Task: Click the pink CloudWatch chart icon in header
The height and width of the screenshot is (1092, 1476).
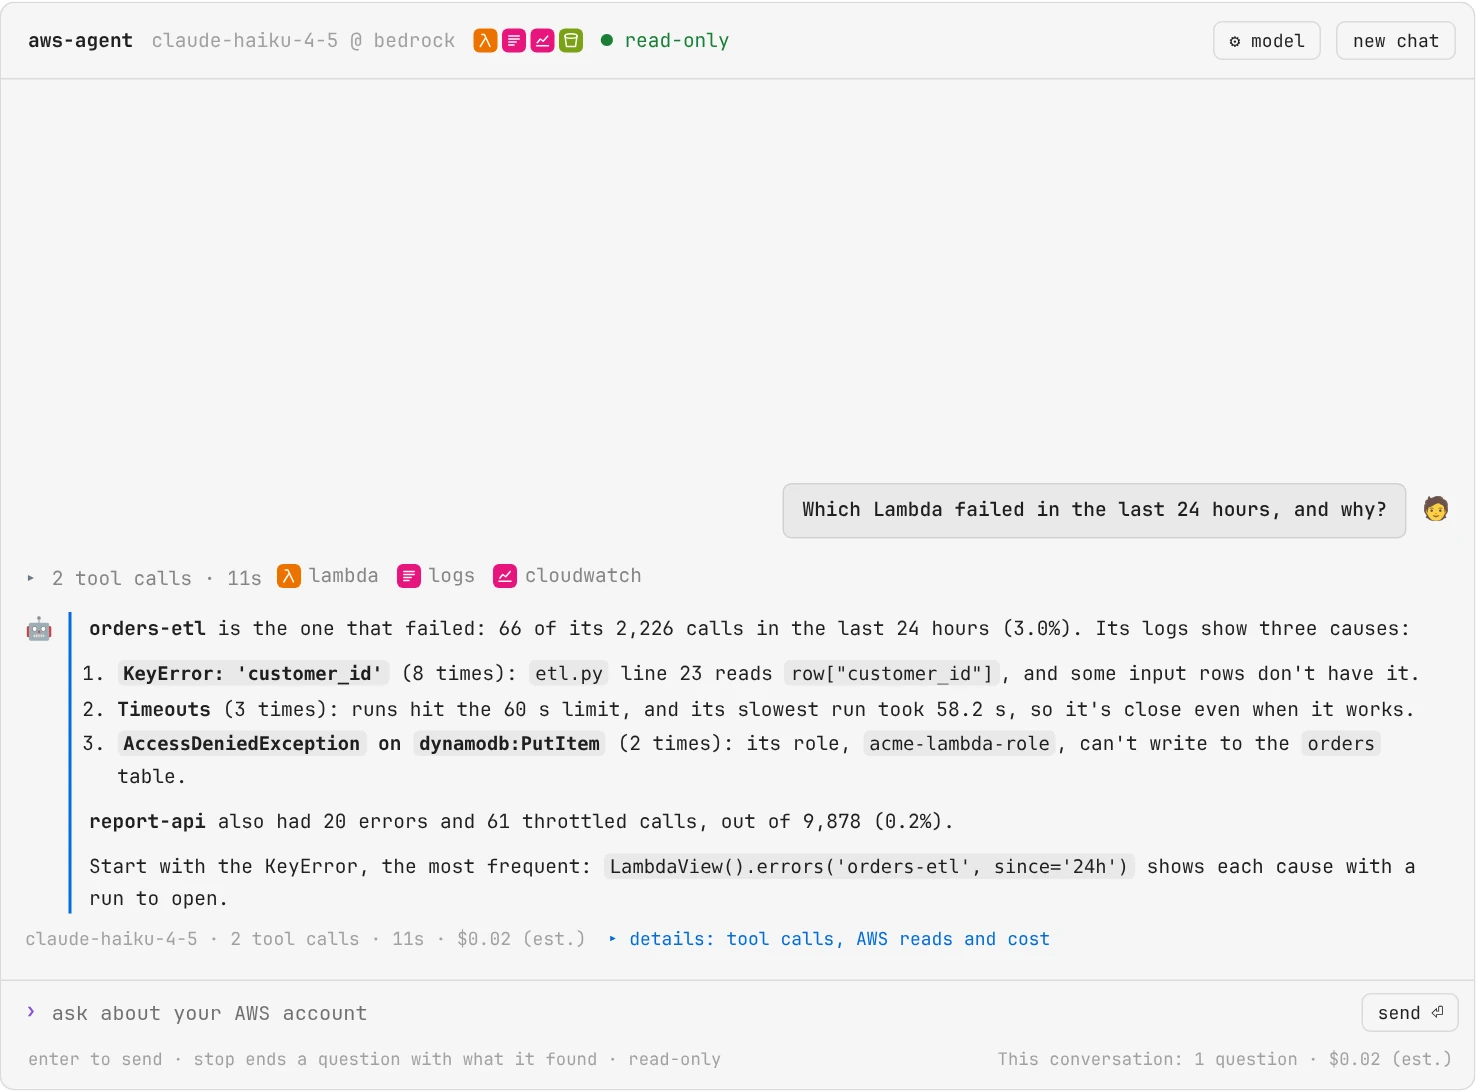Action: click(x=542, y=41)
